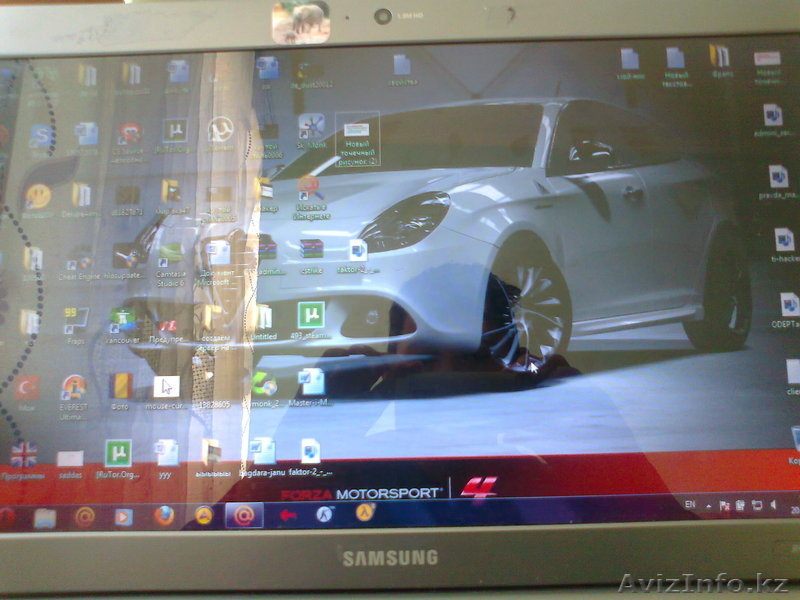Click the red arrow taskbar icon
800x600 pixels.
coord(288,515)
